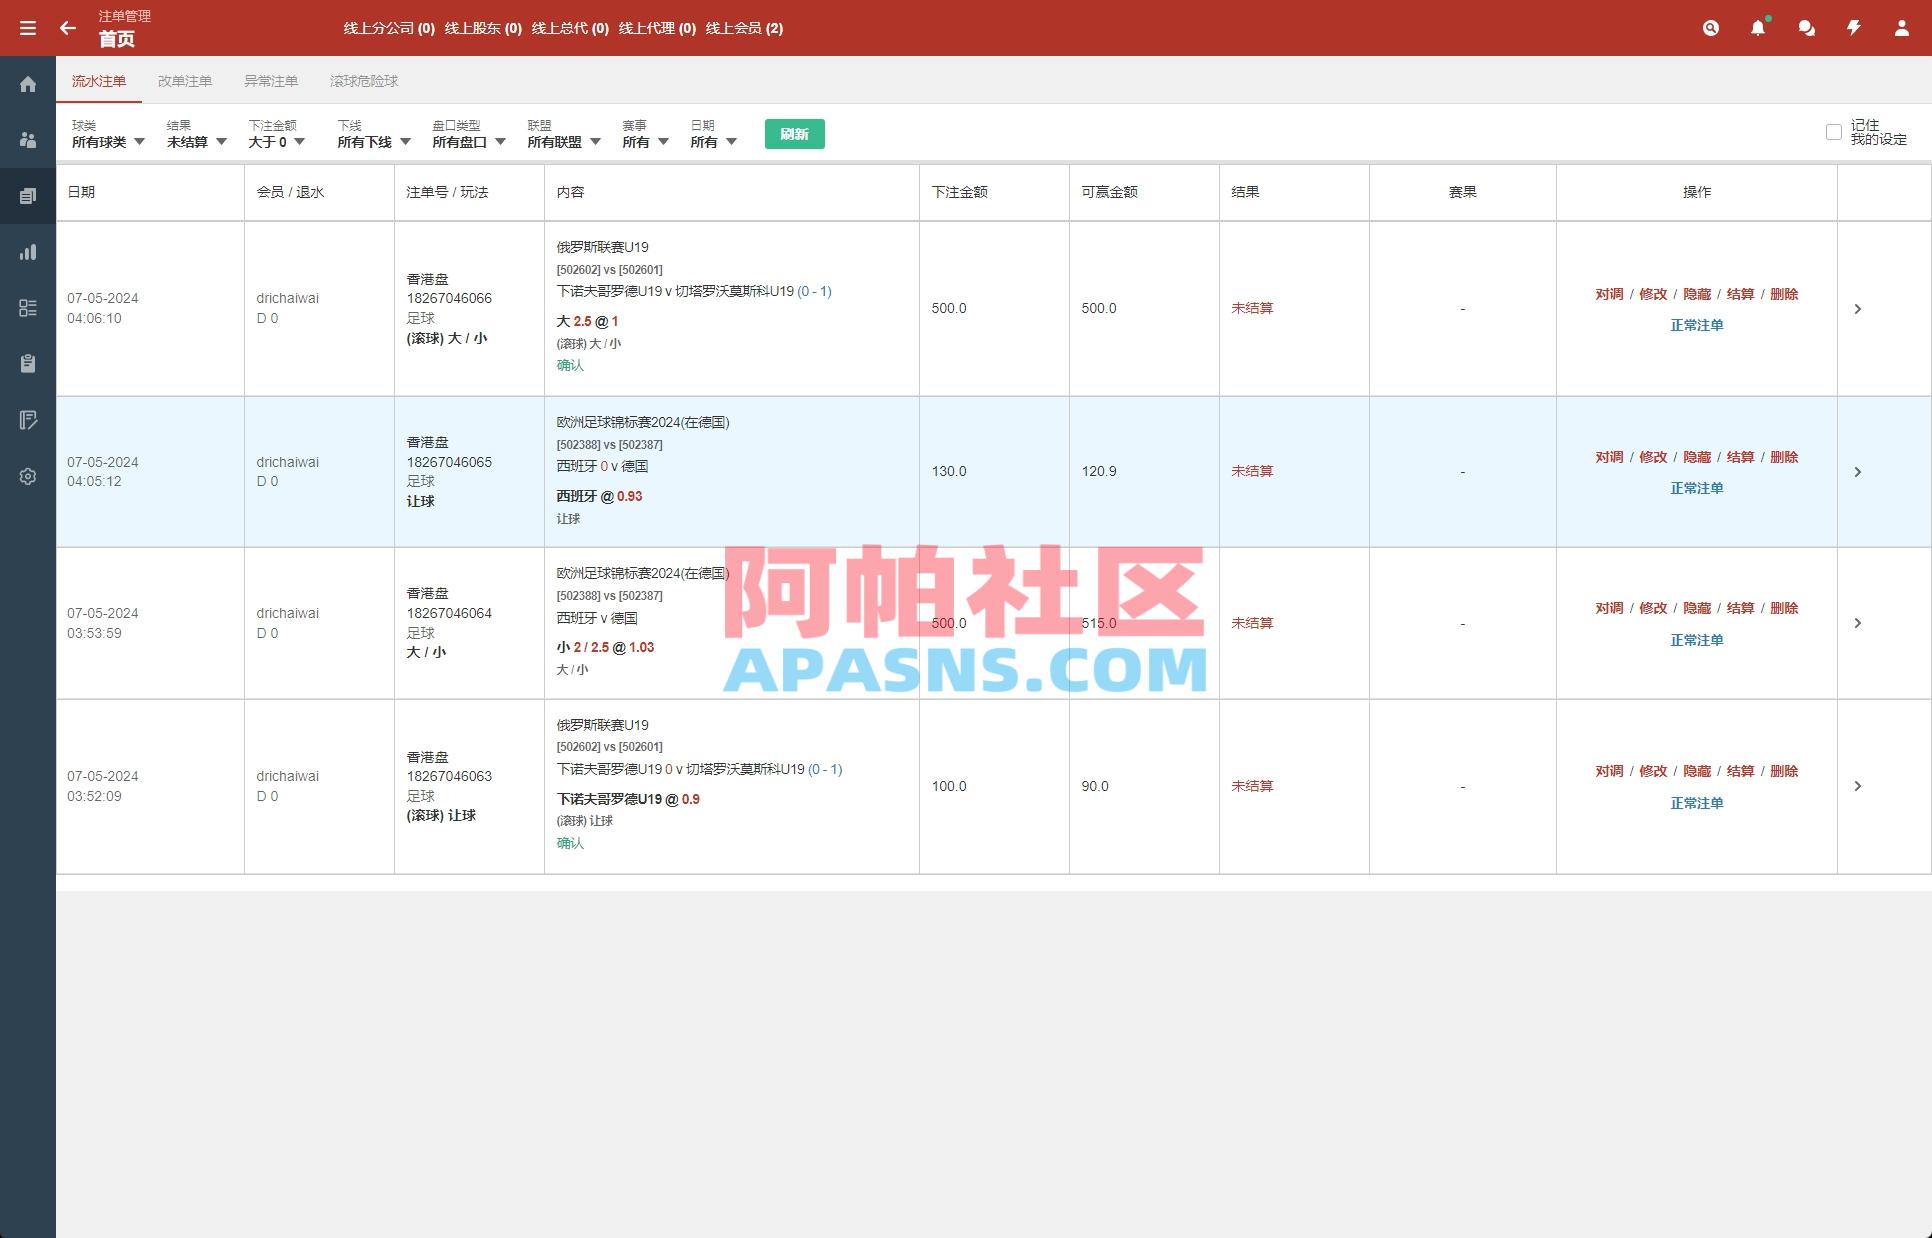Open the hamburger navigation menu
1932x1238 pixels.
click(x=28, y=27)
